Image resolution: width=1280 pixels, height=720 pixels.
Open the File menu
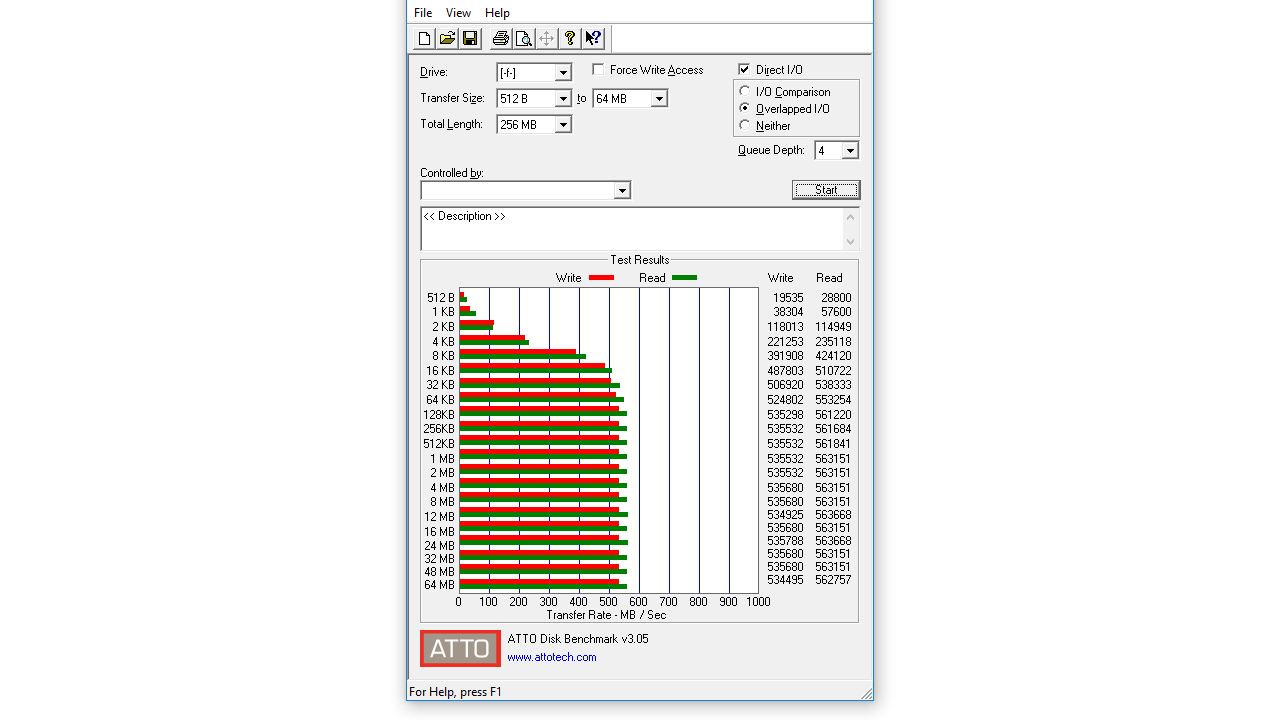(423, 13)
